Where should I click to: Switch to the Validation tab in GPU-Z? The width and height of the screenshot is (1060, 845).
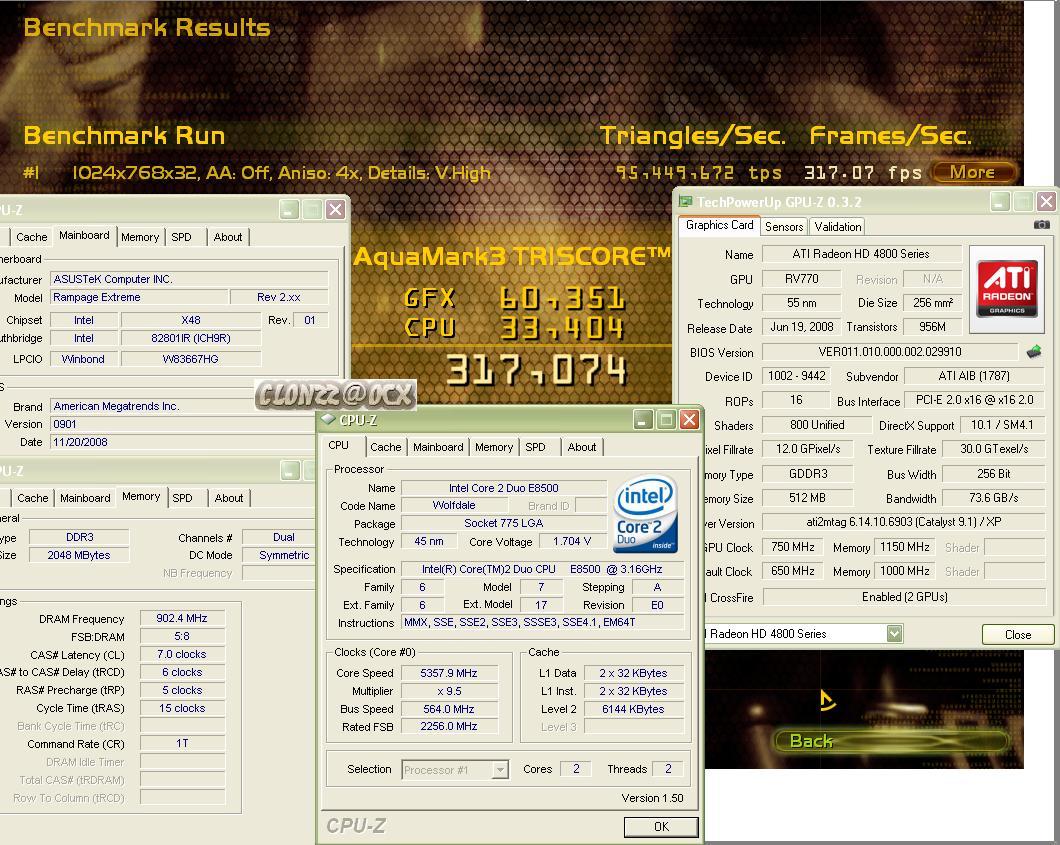(x=837, y=226)
